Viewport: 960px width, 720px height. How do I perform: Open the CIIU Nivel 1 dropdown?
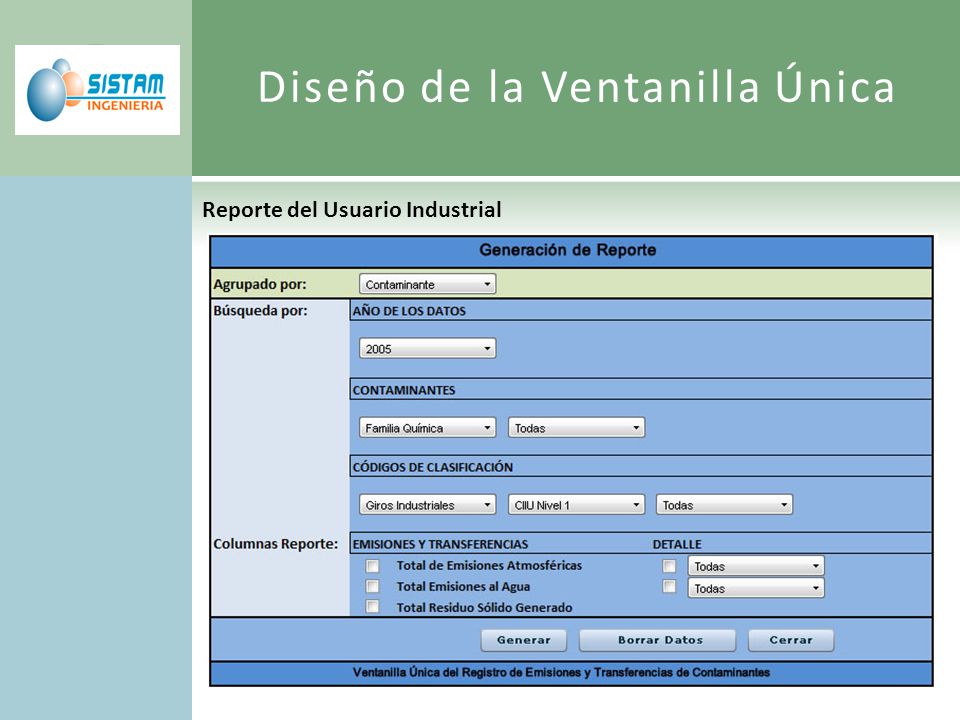coord(576,504)
